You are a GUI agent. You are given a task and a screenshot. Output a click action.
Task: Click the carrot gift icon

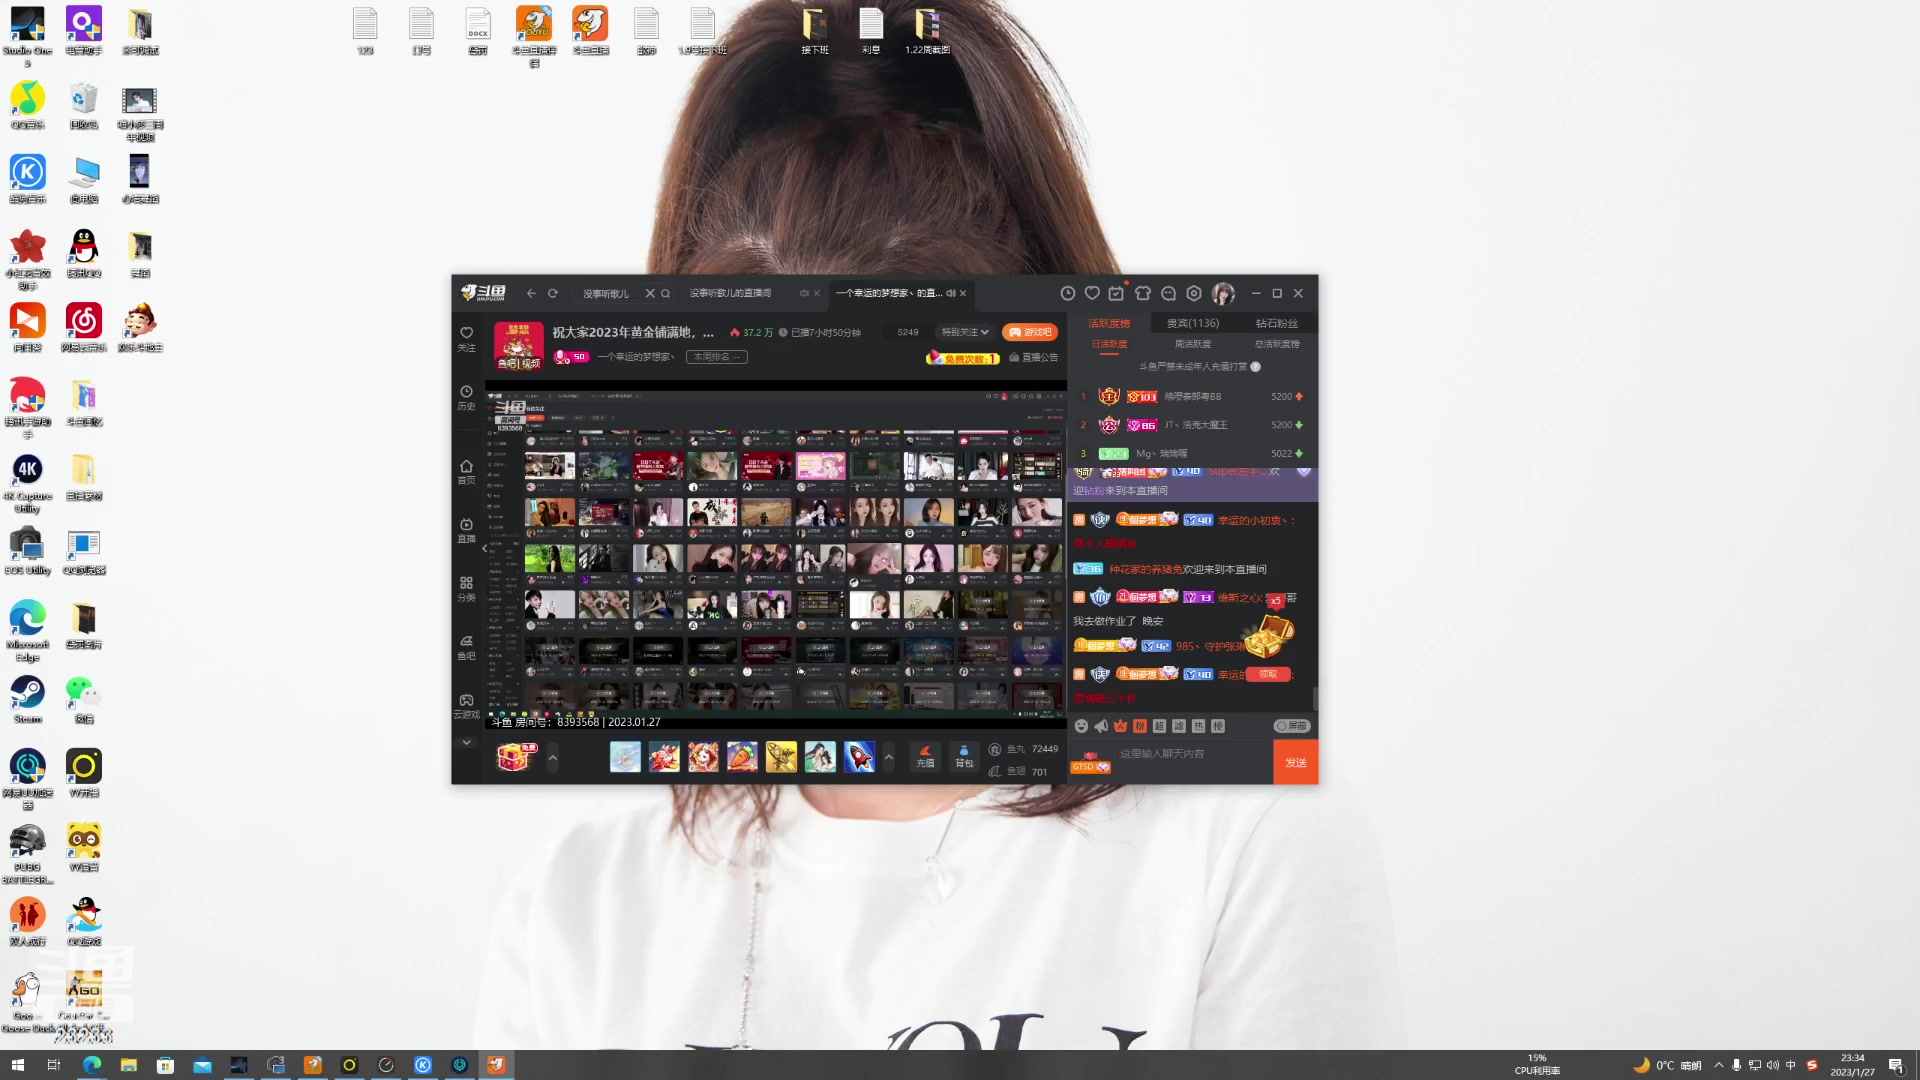tap(742, 757)
